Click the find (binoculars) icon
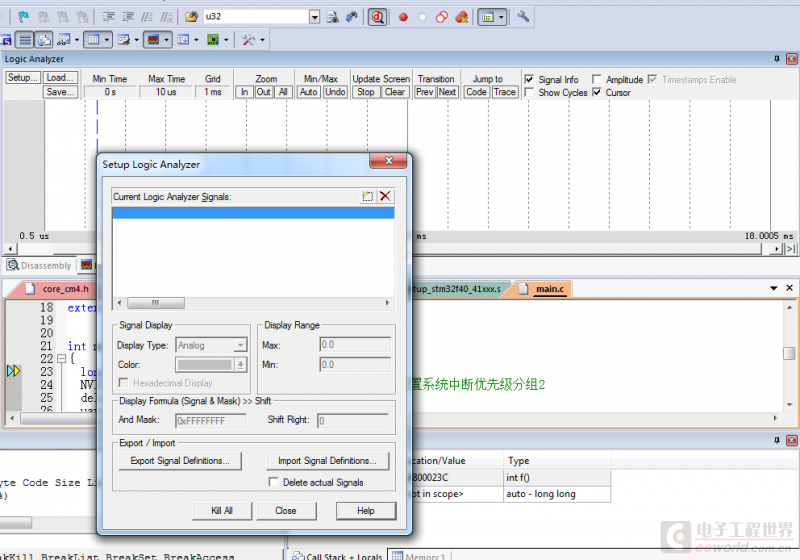Viewport: 800px width, 560px height. click(x=352, y=17)
